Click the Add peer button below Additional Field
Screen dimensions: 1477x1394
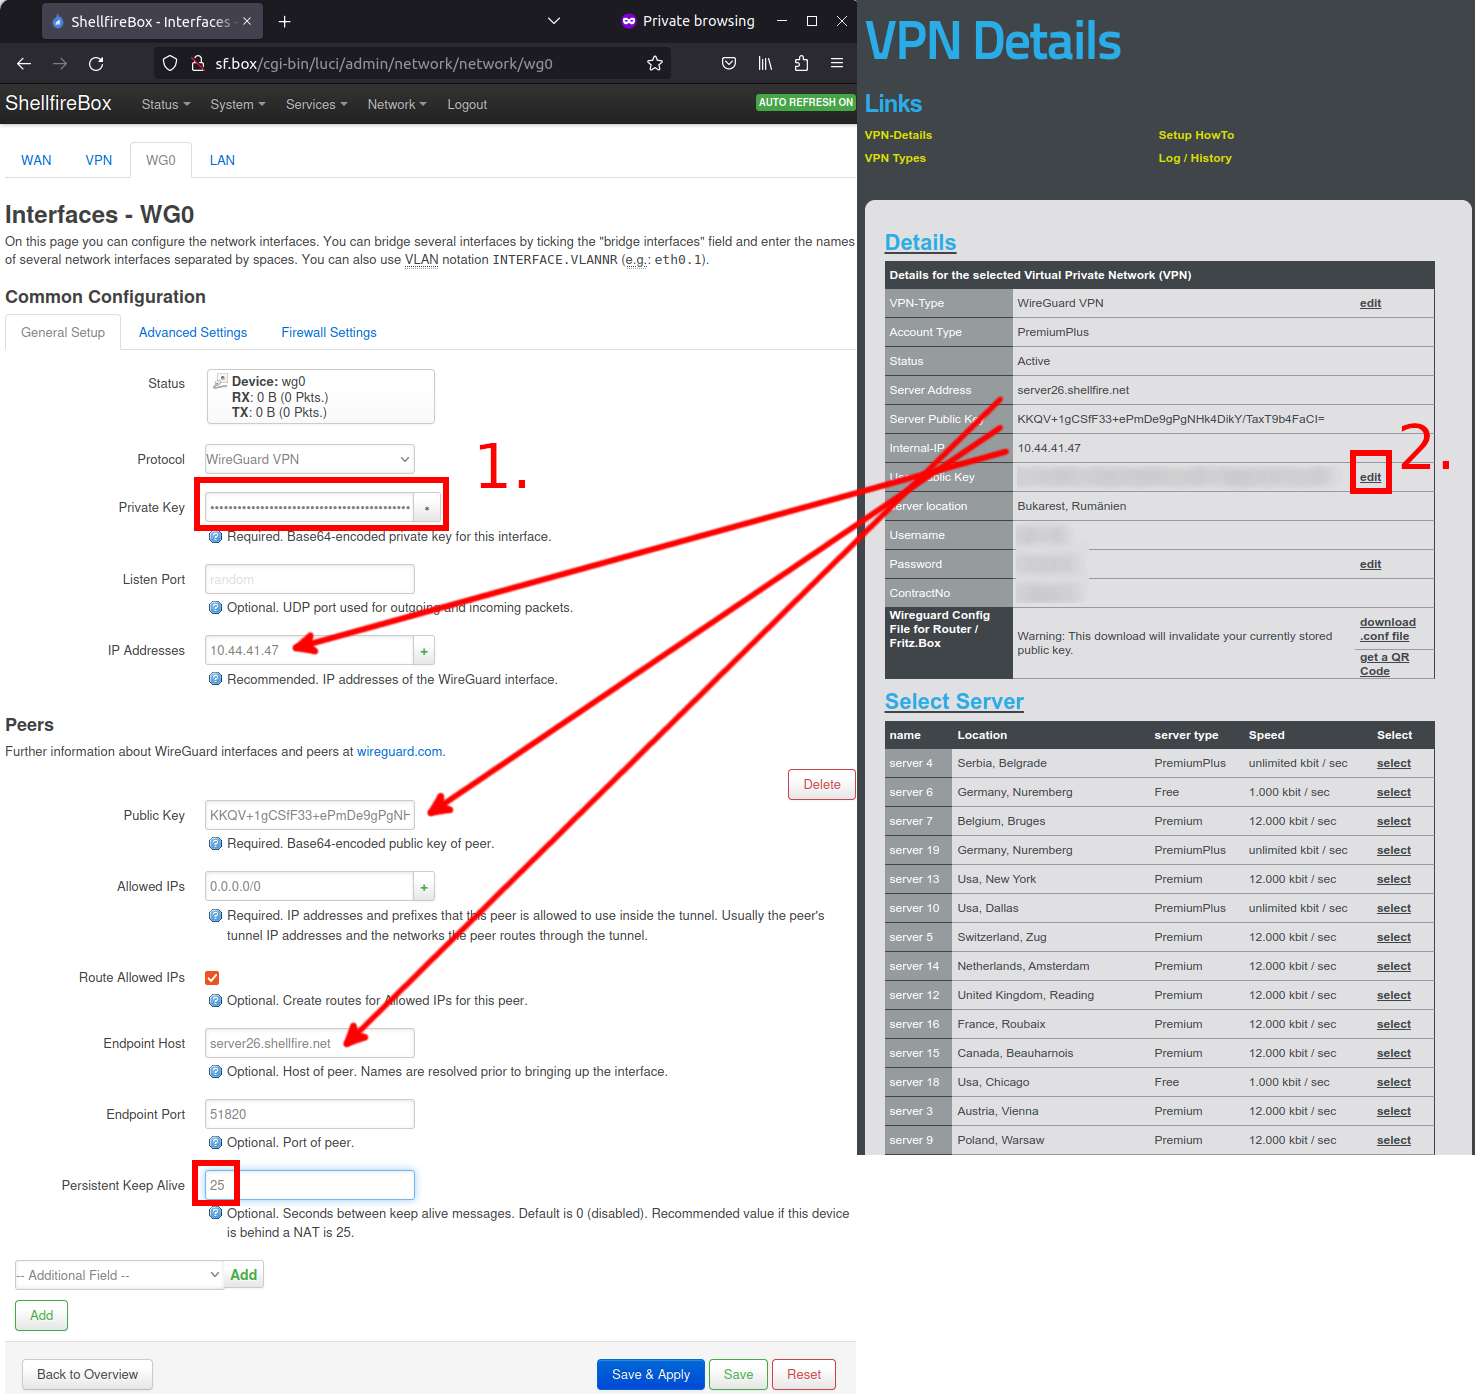click(x=42, y=1315)
